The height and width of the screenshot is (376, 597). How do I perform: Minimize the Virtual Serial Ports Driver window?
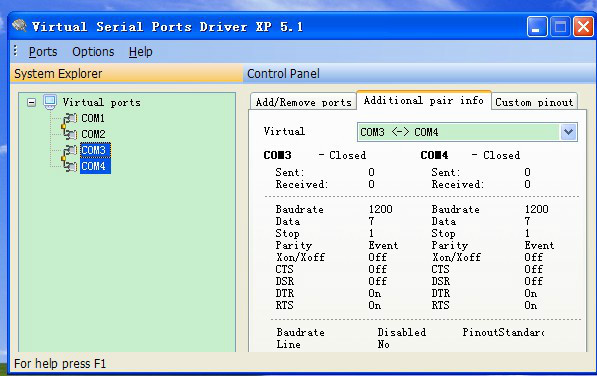coord(537,27)
